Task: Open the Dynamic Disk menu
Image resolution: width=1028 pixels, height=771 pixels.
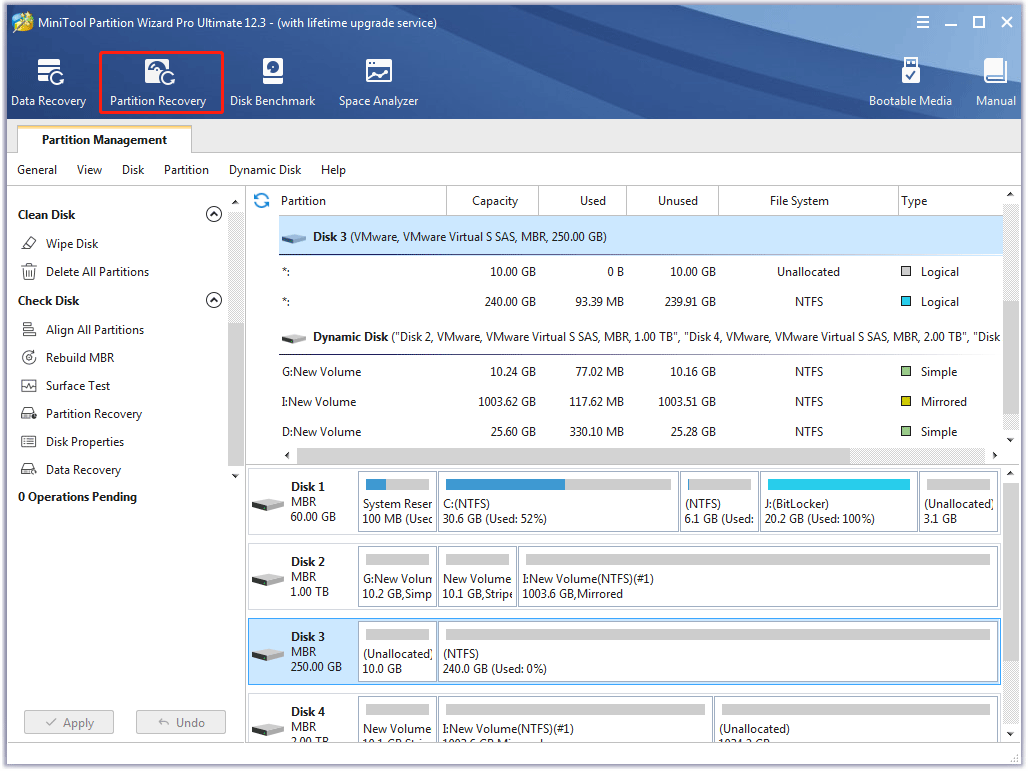Action: 264,169
